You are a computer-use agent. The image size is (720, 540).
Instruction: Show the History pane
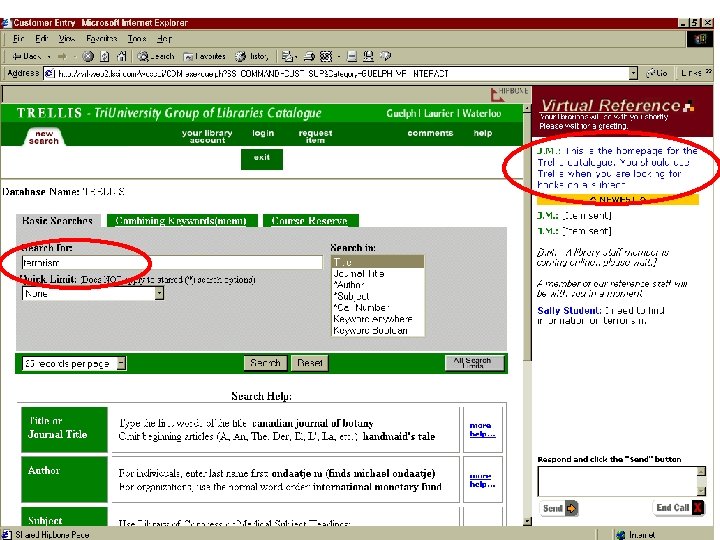252,56
